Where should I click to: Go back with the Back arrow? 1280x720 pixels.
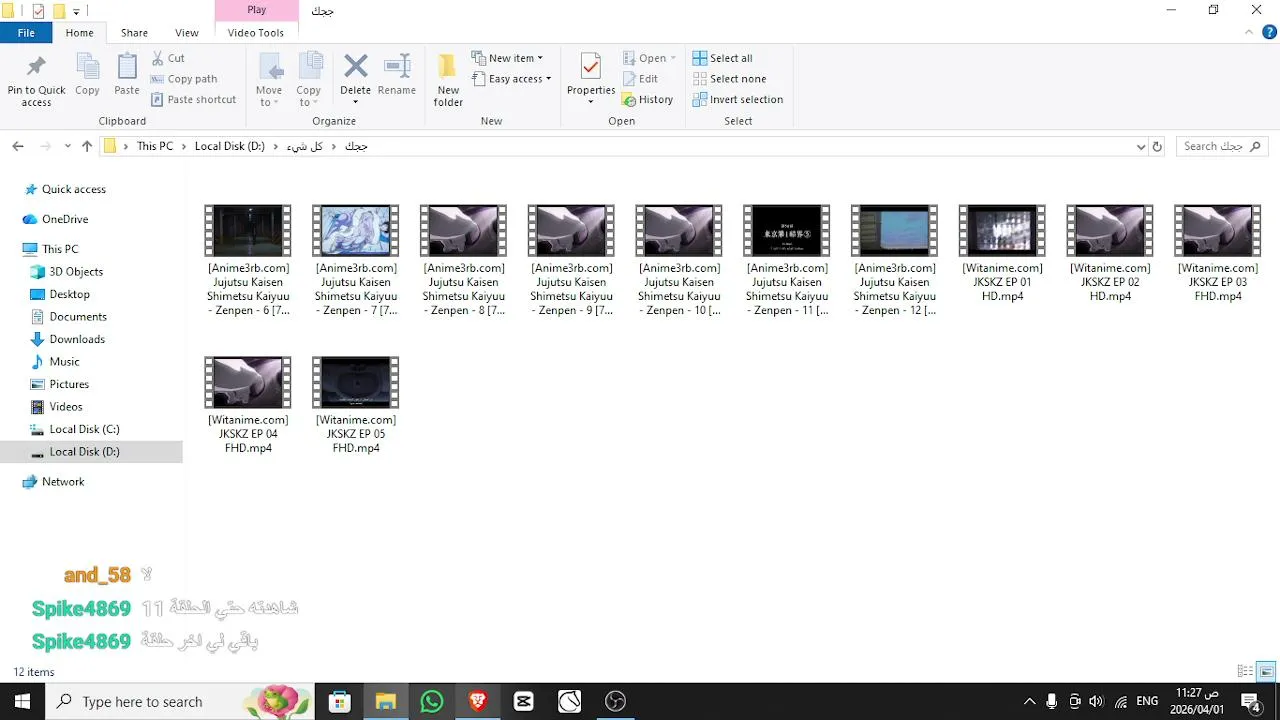tap(18, 146)
